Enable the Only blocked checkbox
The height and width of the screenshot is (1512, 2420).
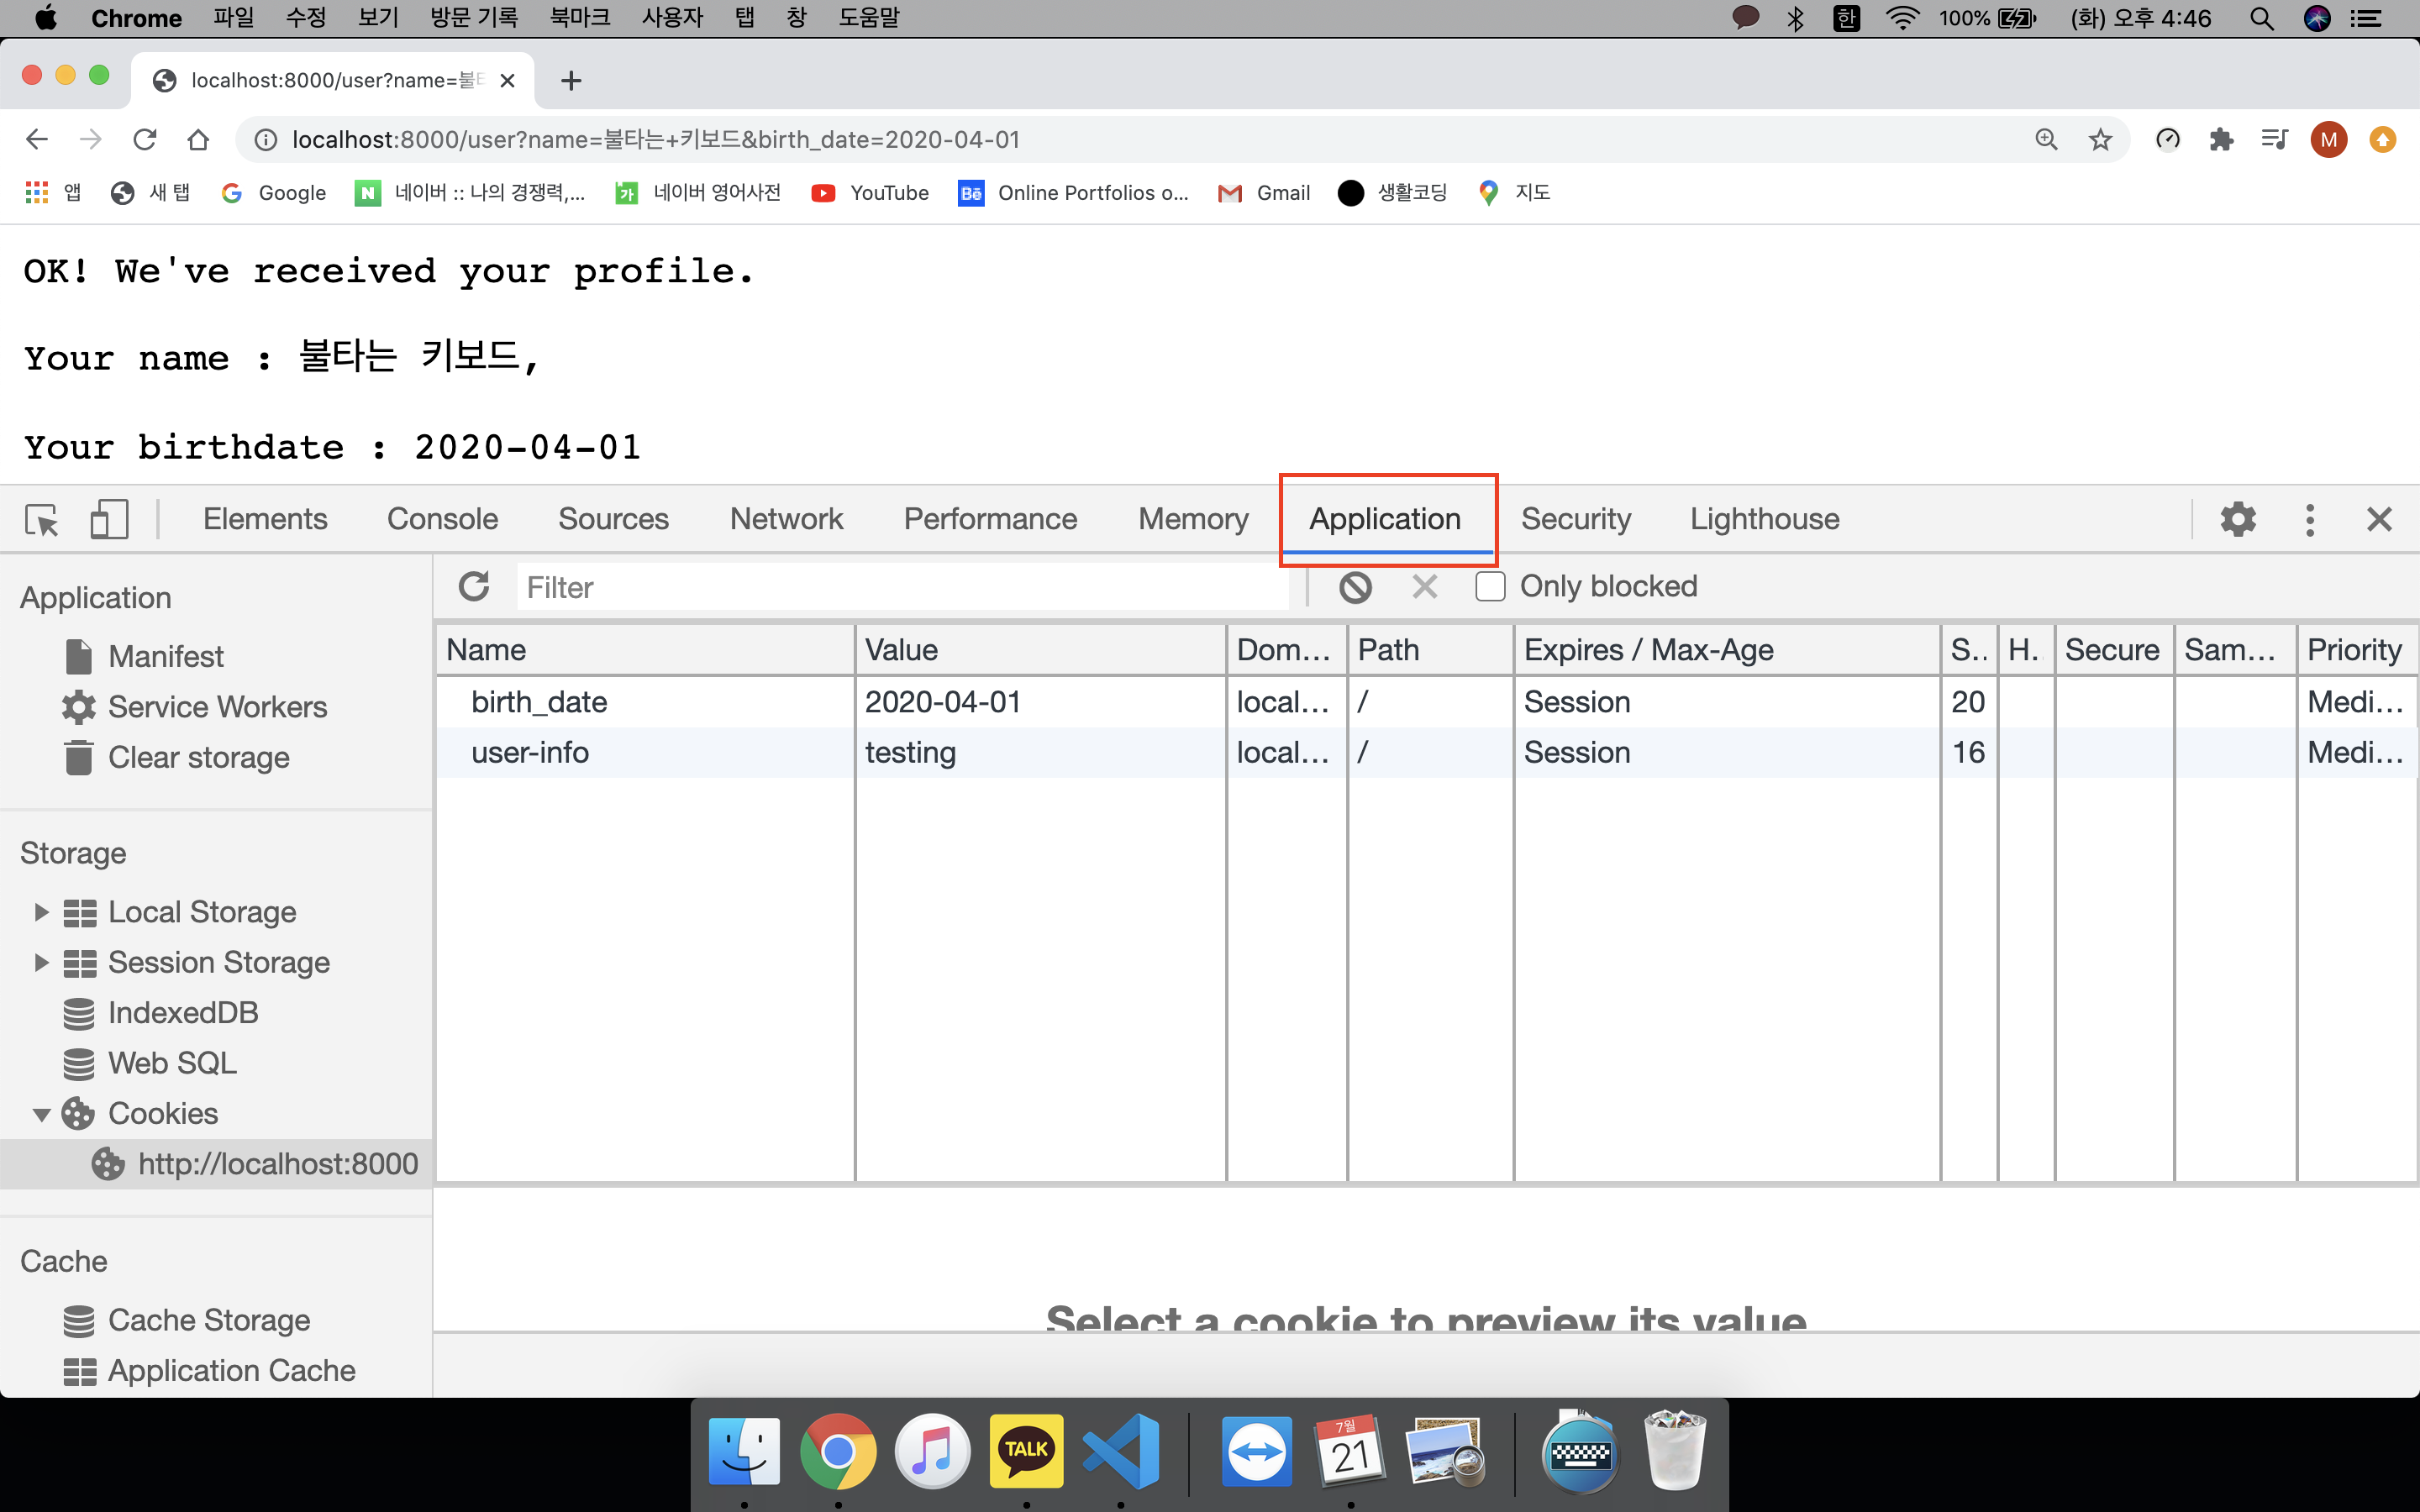tap(1490, 586)
